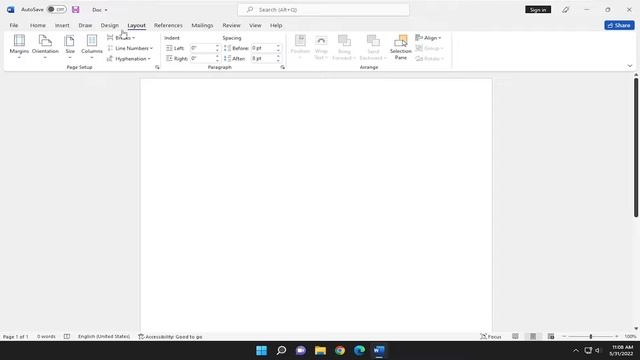Switch to the Design tab

pos(109,25)
